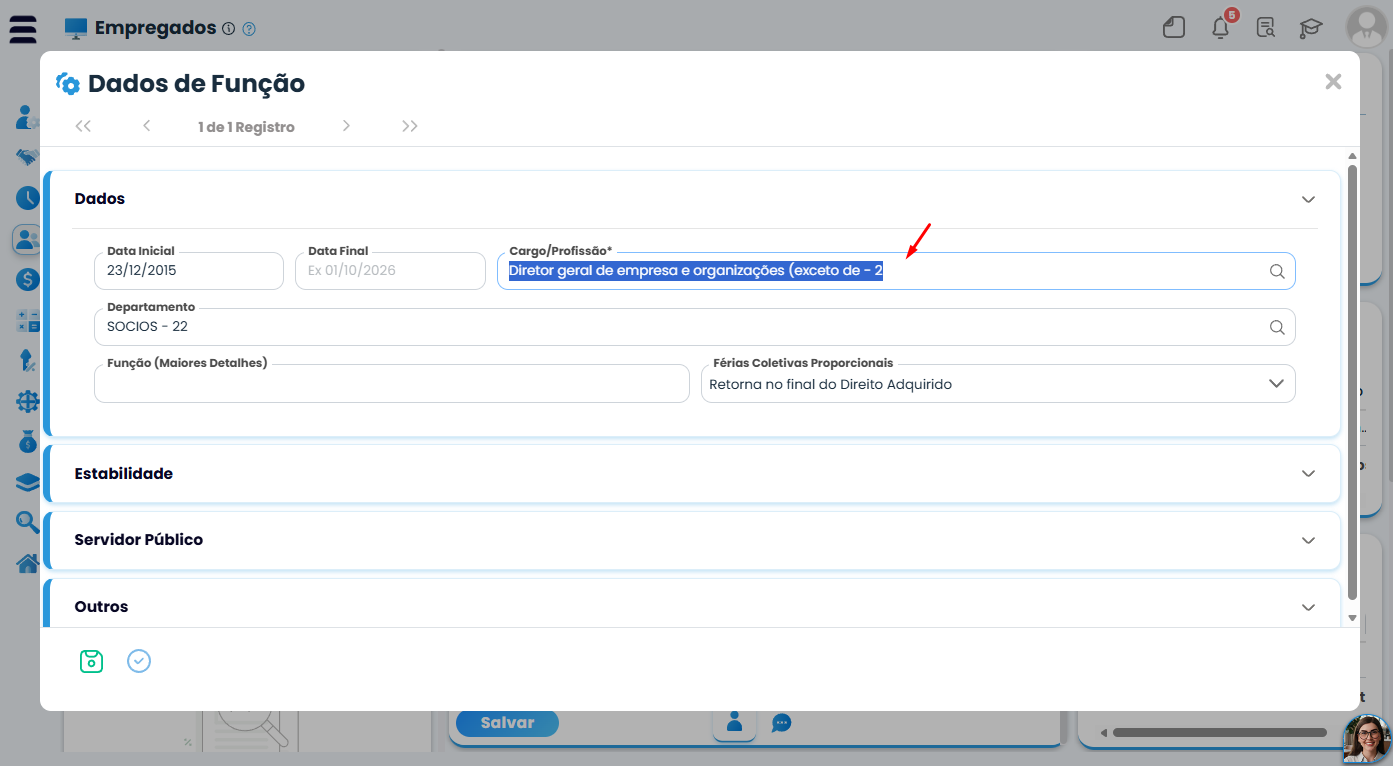Screen dimensions: 1393x766
Task: Click the Função (Maiores Detalhes) field
Action: 392,384
